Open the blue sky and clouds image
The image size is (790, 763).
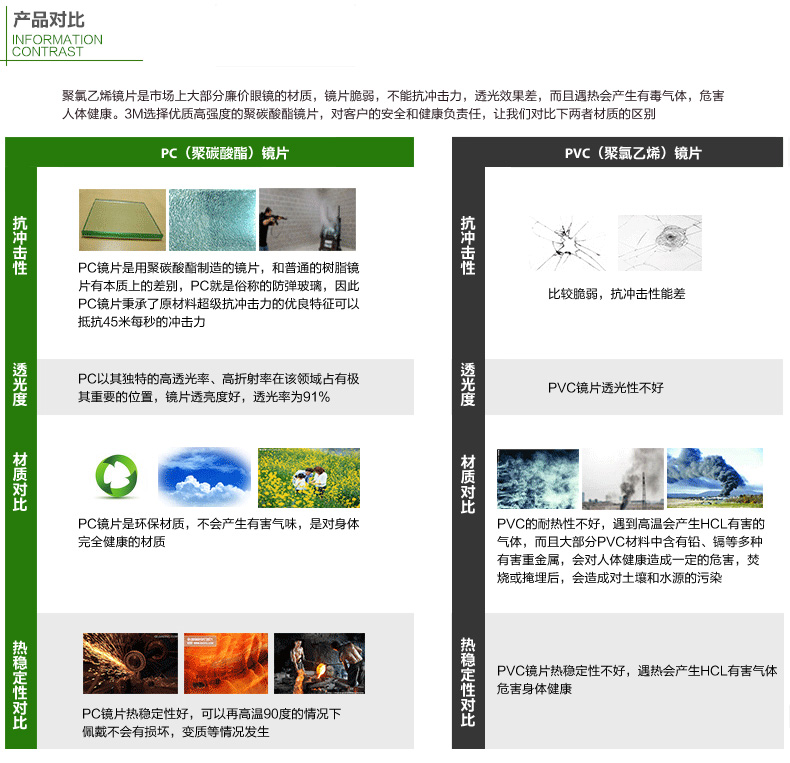pyautogui.click(x=204, y=477)
